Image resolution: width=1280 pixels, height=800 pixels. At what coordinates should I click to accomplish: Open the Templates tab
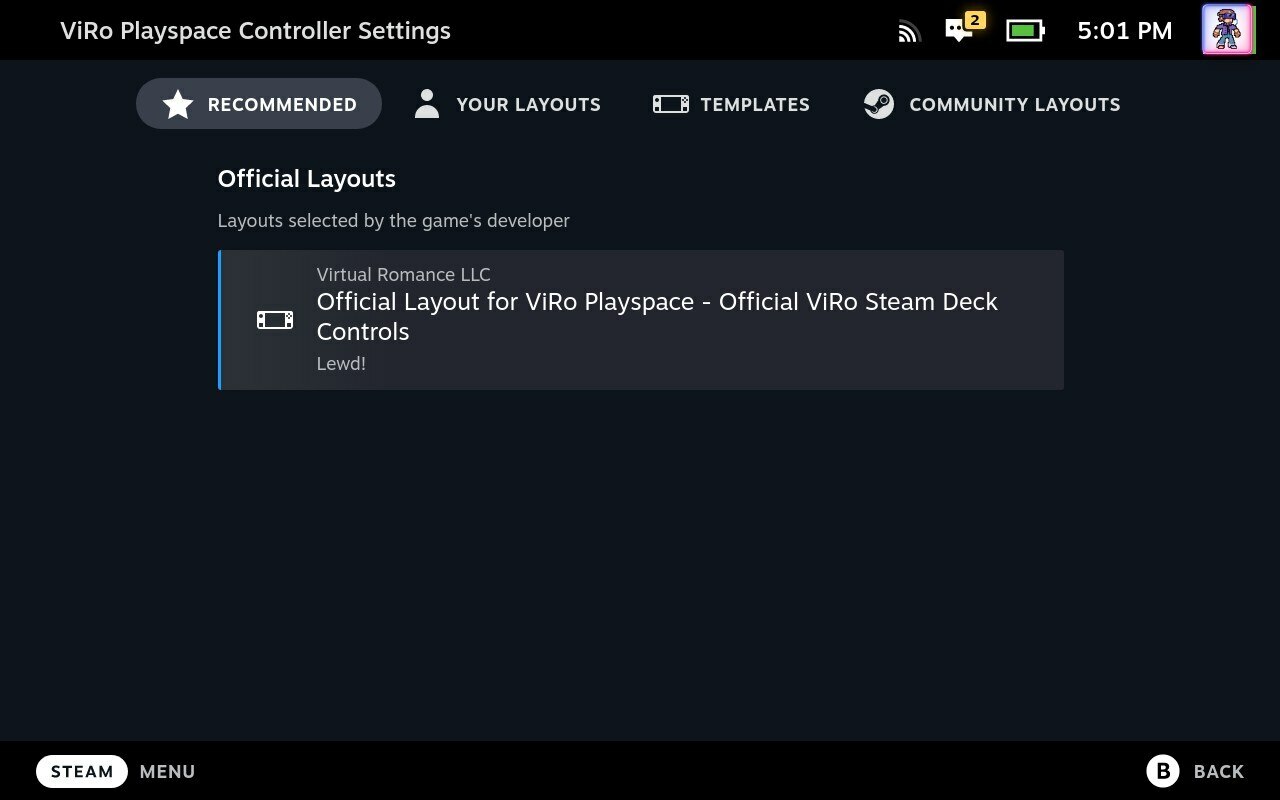(756, 104)
